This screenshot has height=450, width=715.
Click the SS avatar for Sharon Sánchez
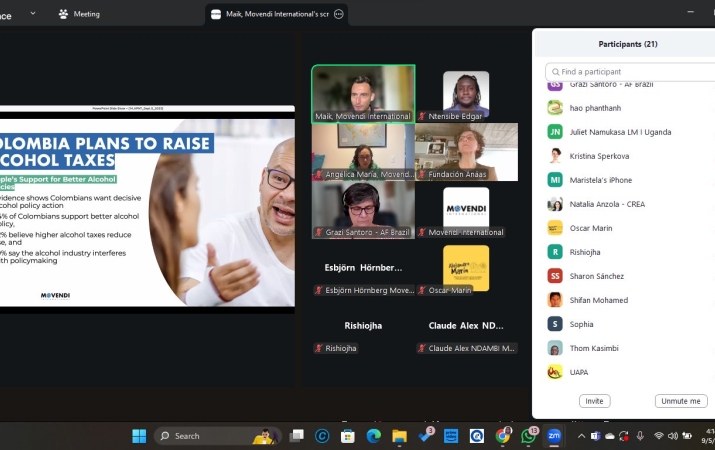pos(555,276)
